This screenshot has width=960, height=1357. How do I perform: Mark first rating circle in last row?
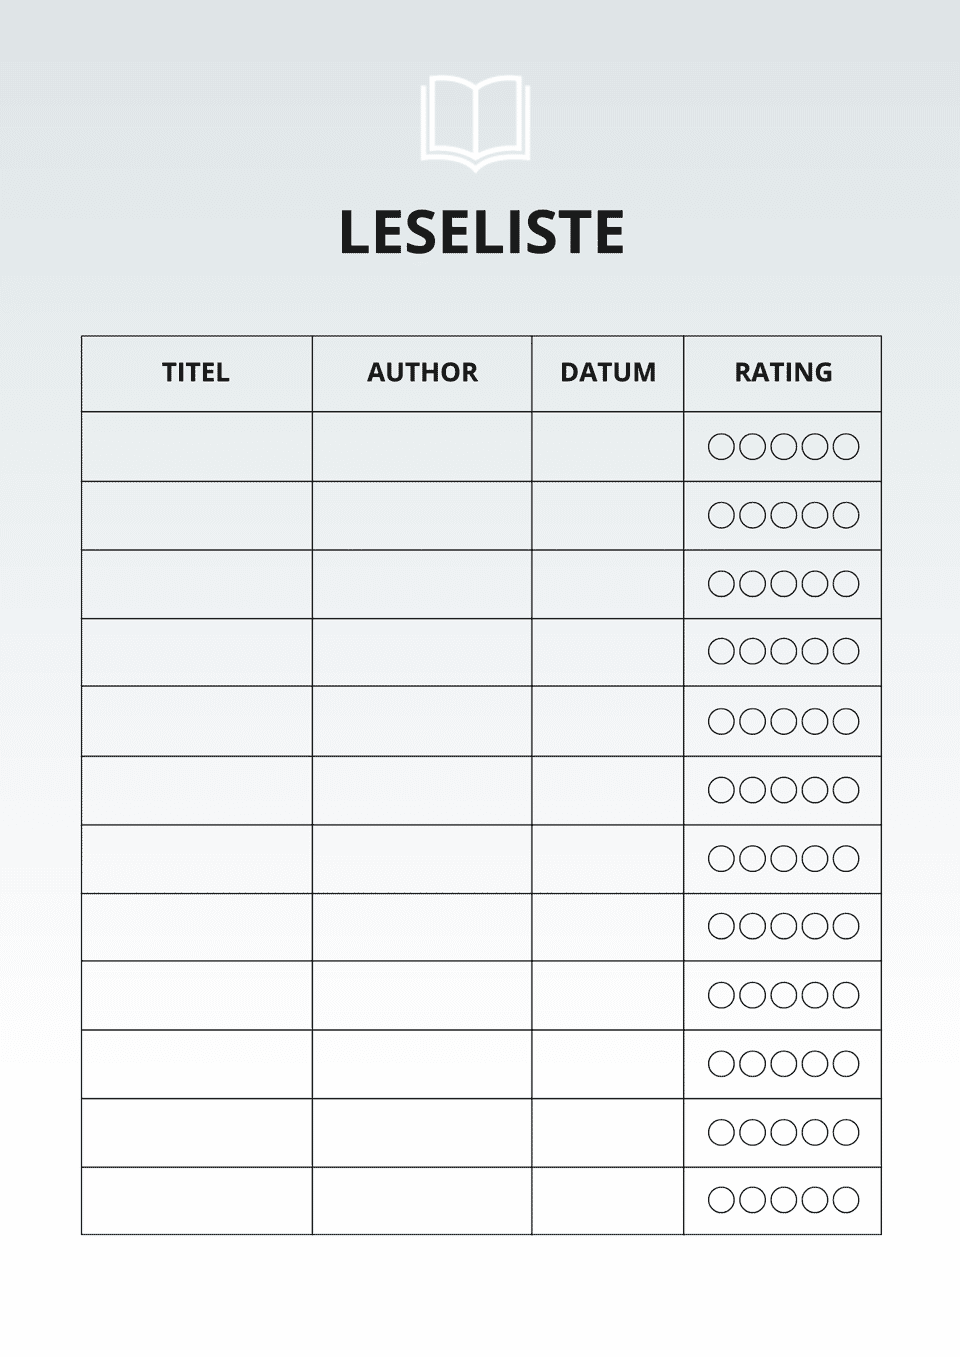point(721,1200)
